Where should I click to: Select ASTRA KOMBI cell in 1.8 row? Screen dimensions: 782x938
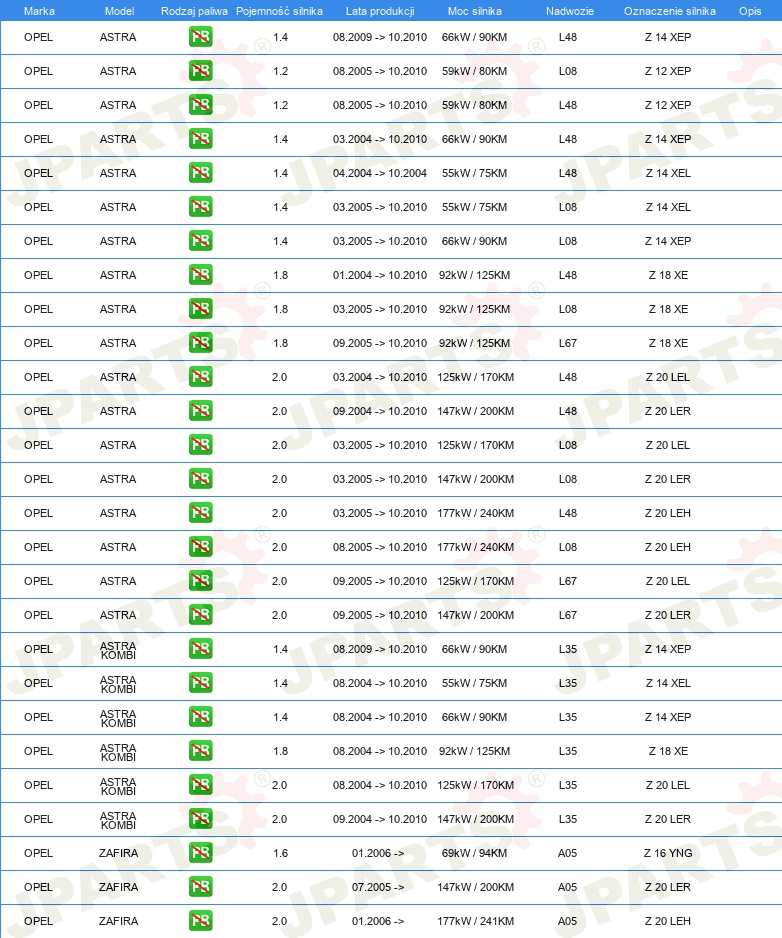[118, 752]
